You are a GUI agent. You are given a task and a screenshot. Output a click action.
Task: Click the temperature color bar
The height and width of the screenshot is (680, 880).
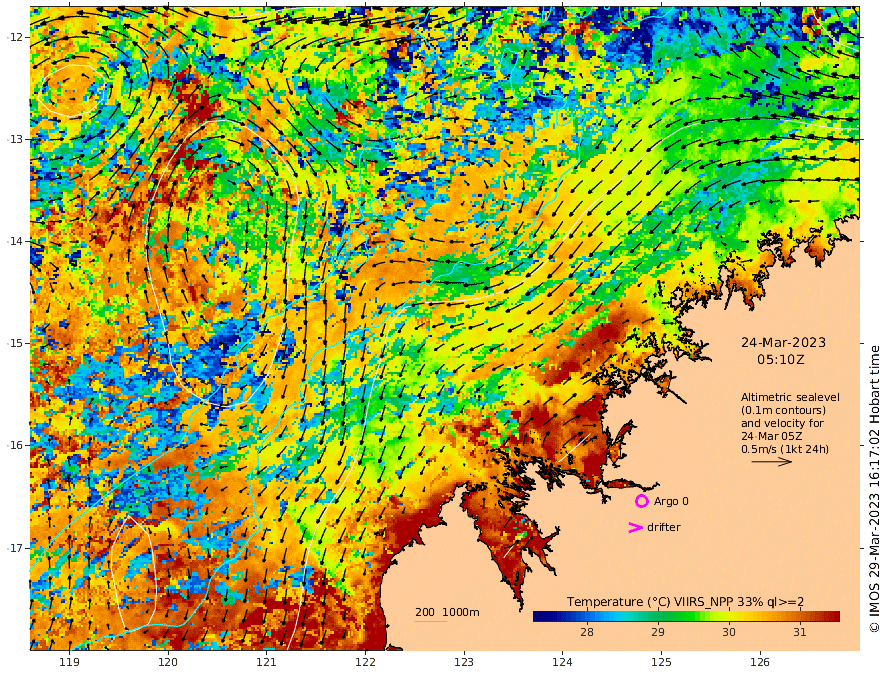coord(686,617)
